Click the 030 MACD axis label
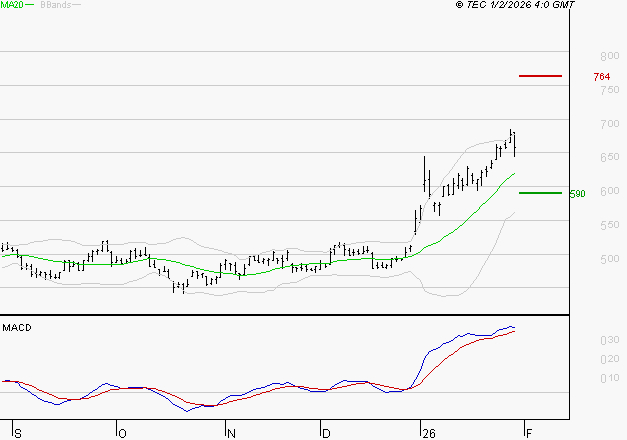 [610, 340]
